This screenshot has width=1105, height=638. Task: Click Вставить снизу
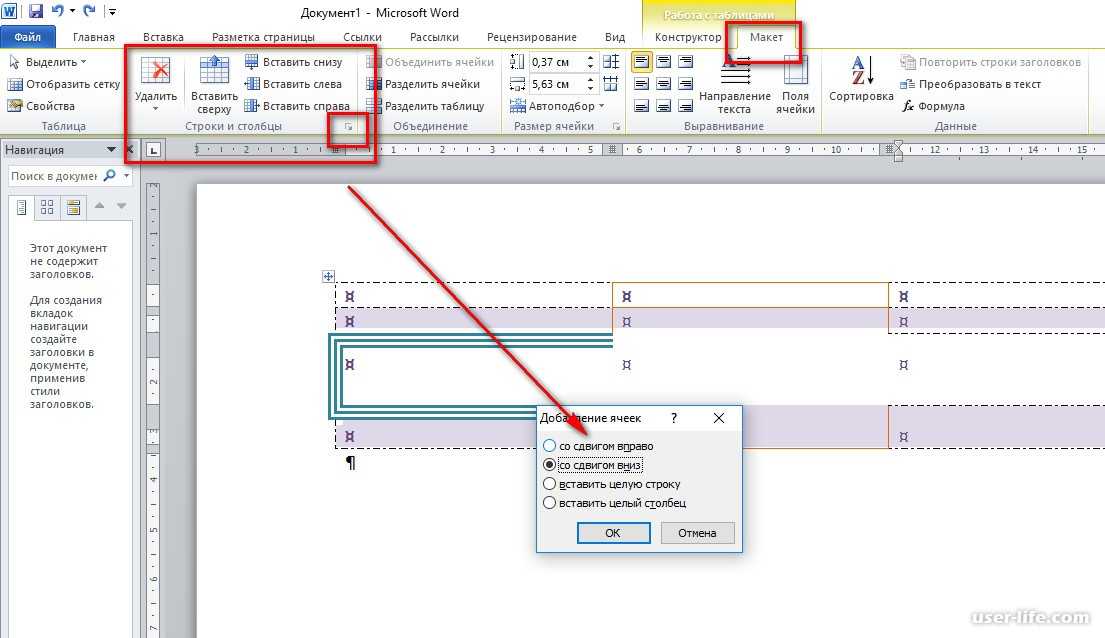coord(293,62)
